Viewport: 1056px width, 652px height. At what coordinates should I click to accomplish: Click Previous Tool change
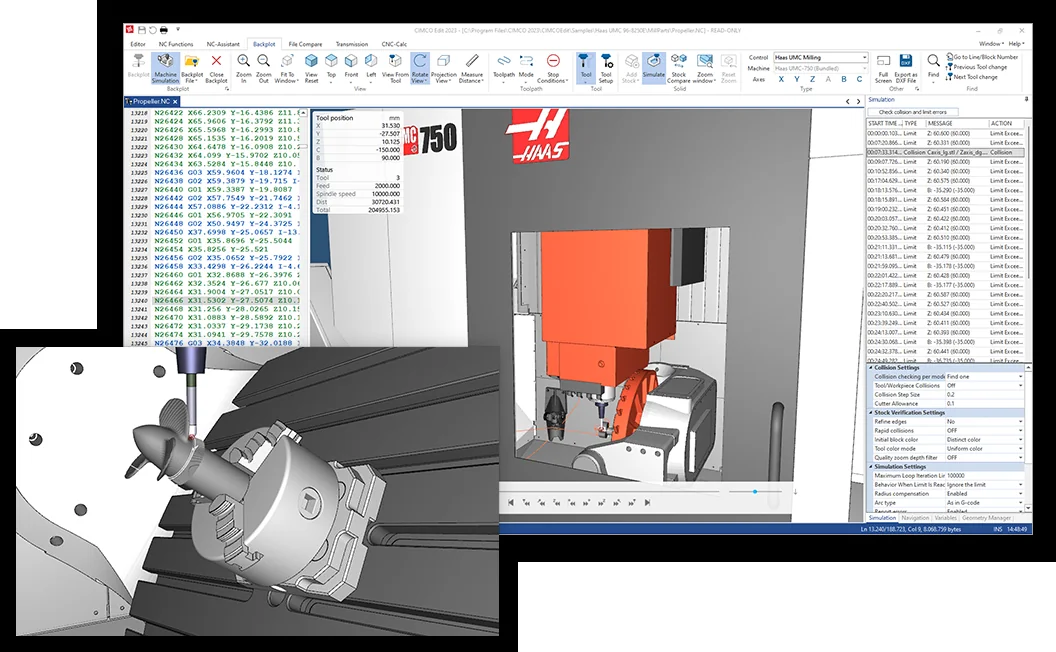[x=977, y=67]
